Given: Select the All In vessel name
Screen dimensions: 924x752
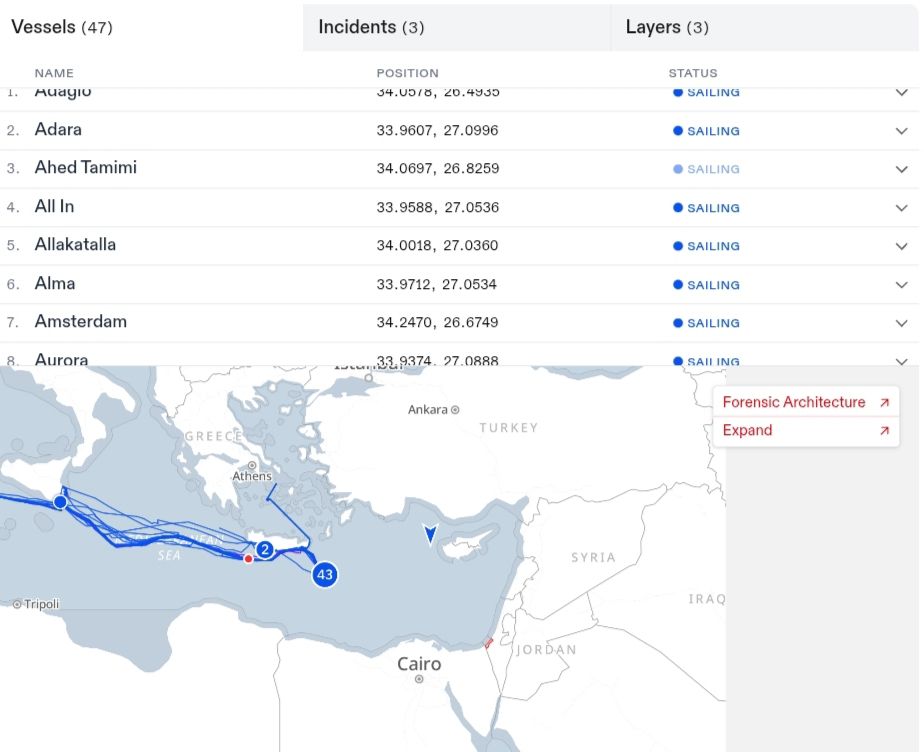Looking at the screenshot, I should click(x=54, y=206).
